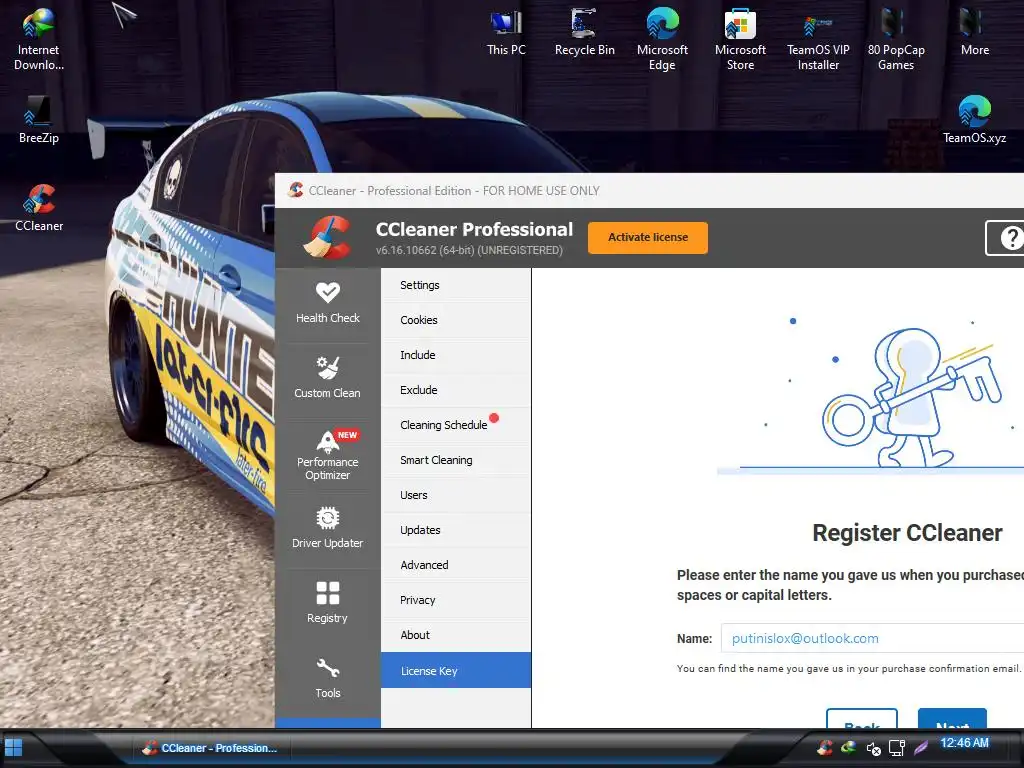Viewport: 1024px width, 768px height.
Task: Select Settings in options list
Action: coord(456,285)
